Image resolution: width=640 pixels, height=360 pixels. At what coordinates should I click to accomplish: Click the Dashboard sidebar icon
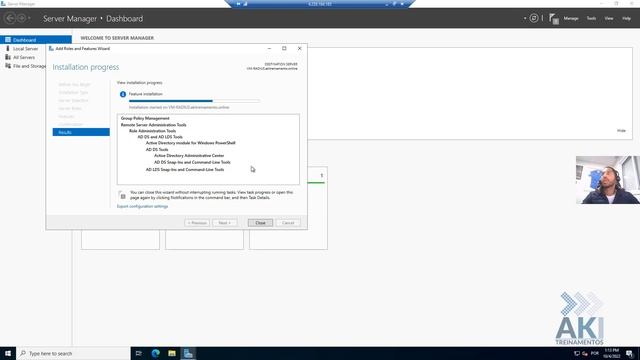click(x=8, y=40)
